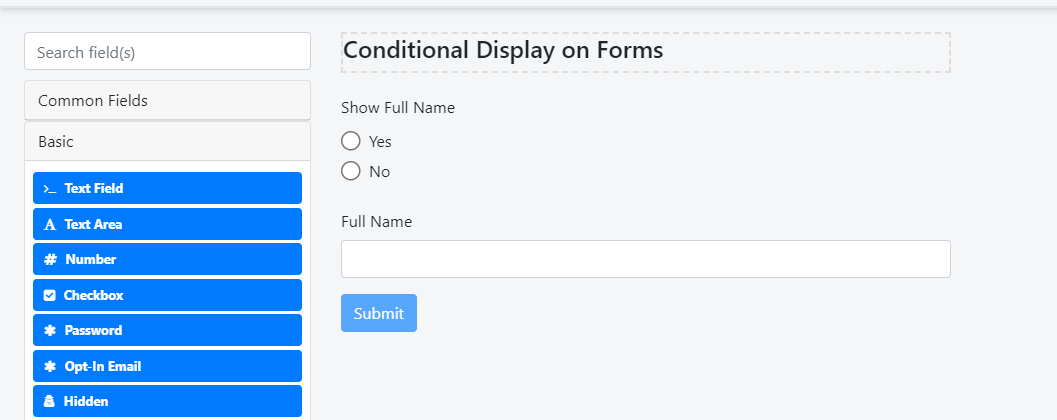Select the Yes radio option
The height and width of the screenshot is (420, 1057).
pos(351,141)
